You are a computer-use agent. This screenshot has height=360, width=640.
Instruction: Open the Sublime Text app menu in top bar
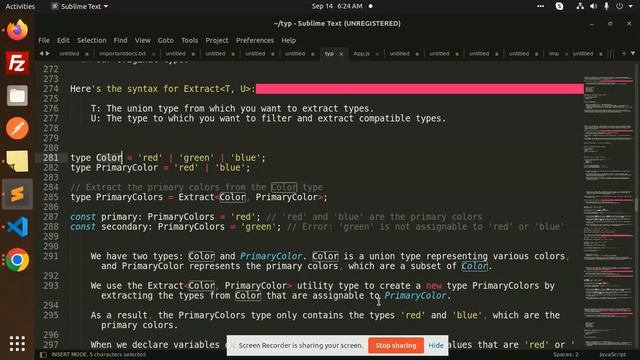[x=80, y=6]
